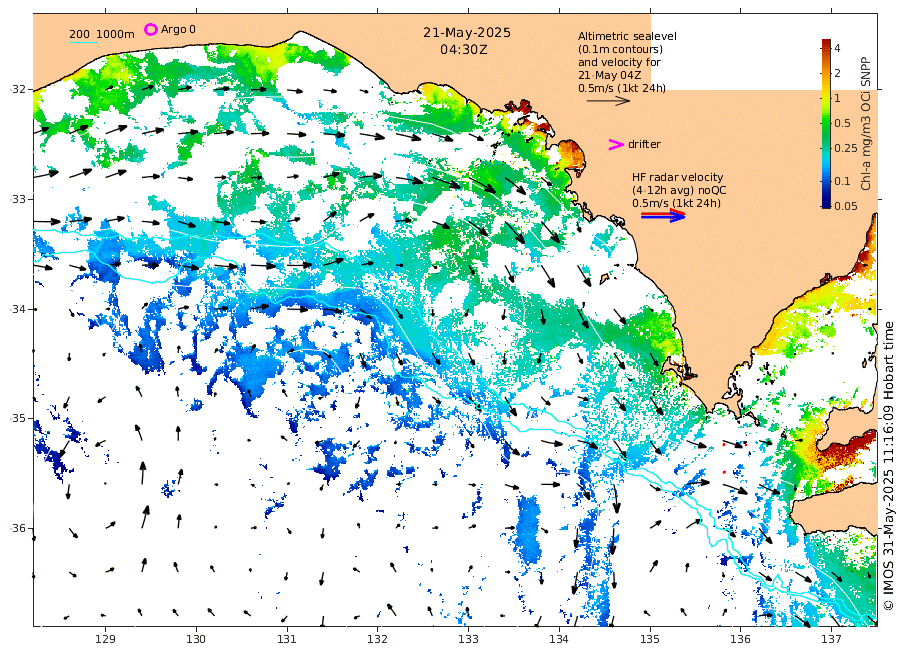Click latitude axis label -33
The height and width of the screenshot is (660, 900).
click(x=18, y=199)
